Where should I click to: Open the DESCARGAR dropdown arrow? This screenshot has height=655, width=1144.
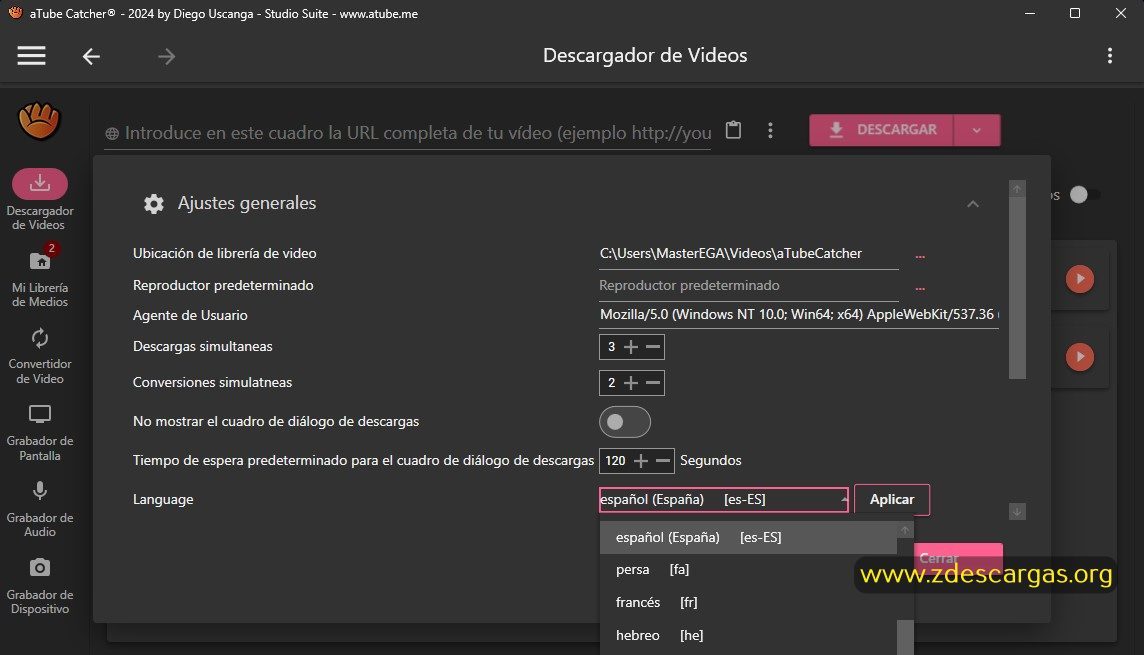[977, 130]
